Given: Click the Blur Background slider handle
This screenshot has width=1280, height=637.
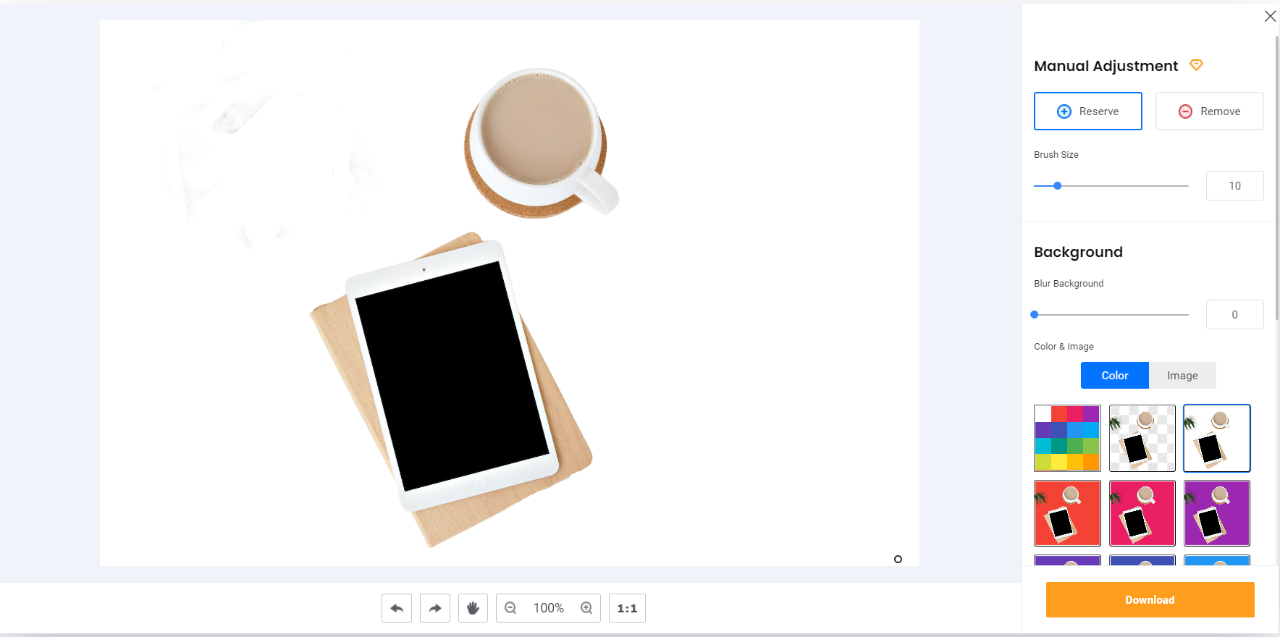Looking at the screenshot, I should click(x=1034, y=315).
